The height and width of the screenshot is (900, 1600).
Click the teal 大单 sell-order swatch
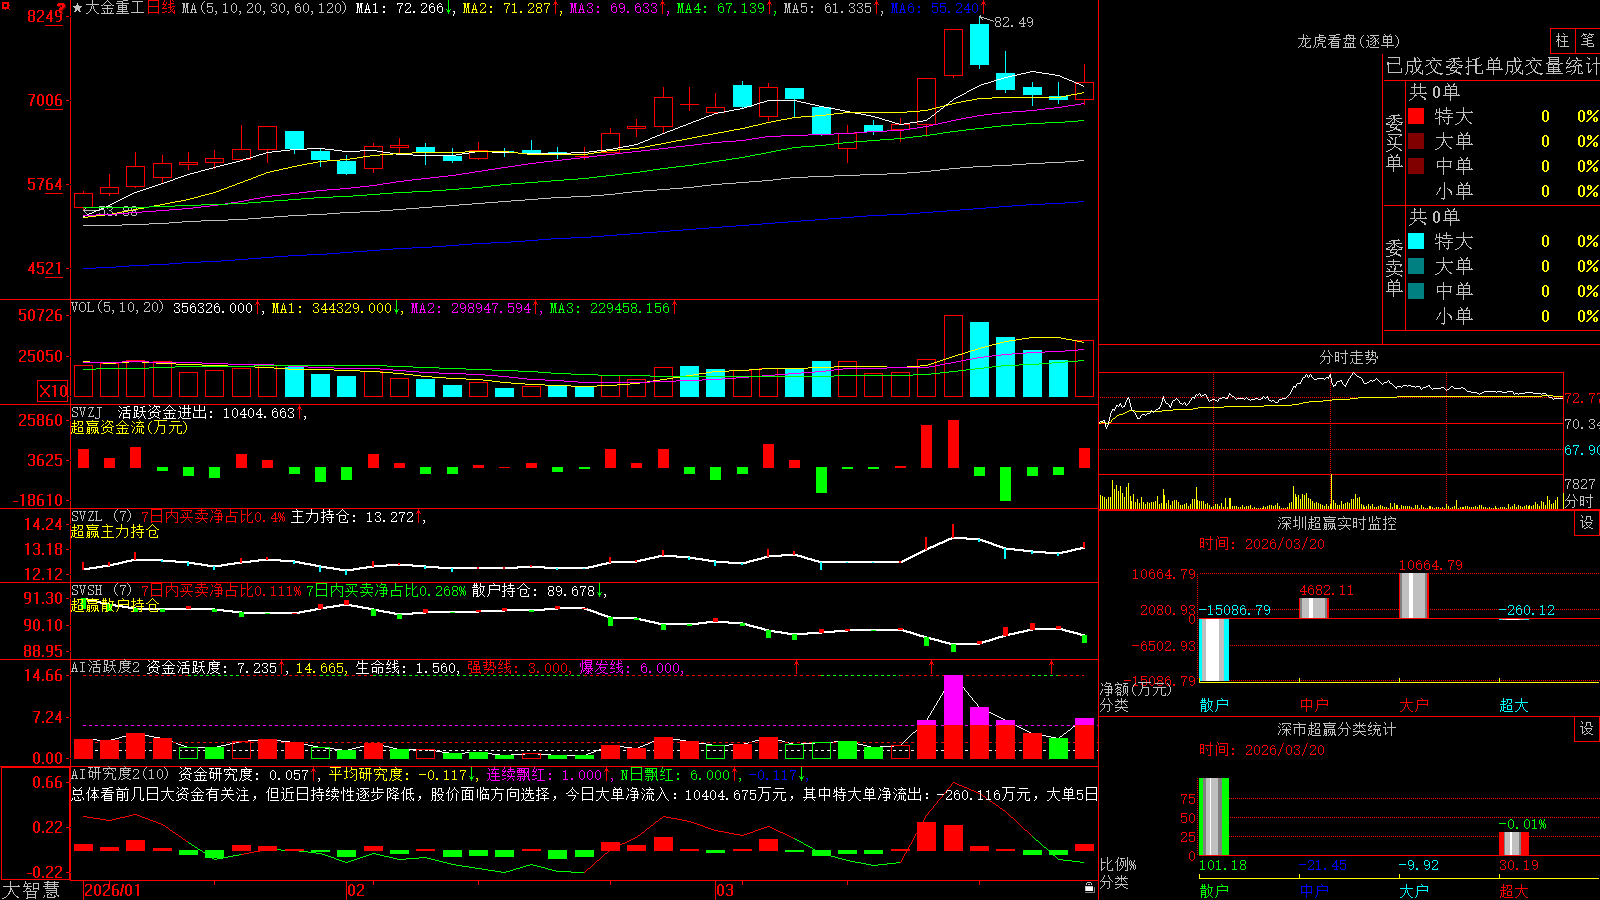pyautogui.click(x=1416, y=266)
